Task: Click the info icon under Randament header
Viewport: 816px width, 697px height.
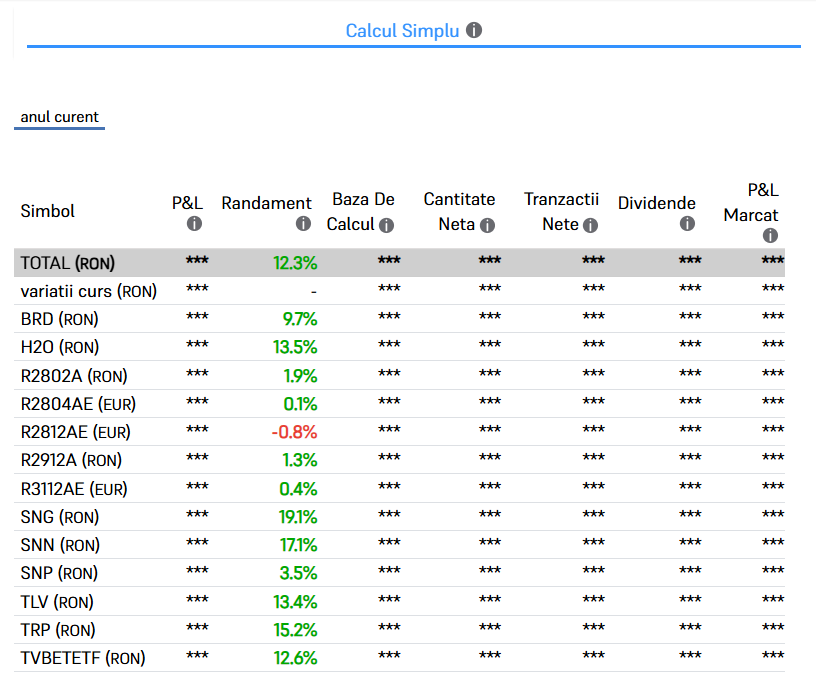Action: coord(303,224)
